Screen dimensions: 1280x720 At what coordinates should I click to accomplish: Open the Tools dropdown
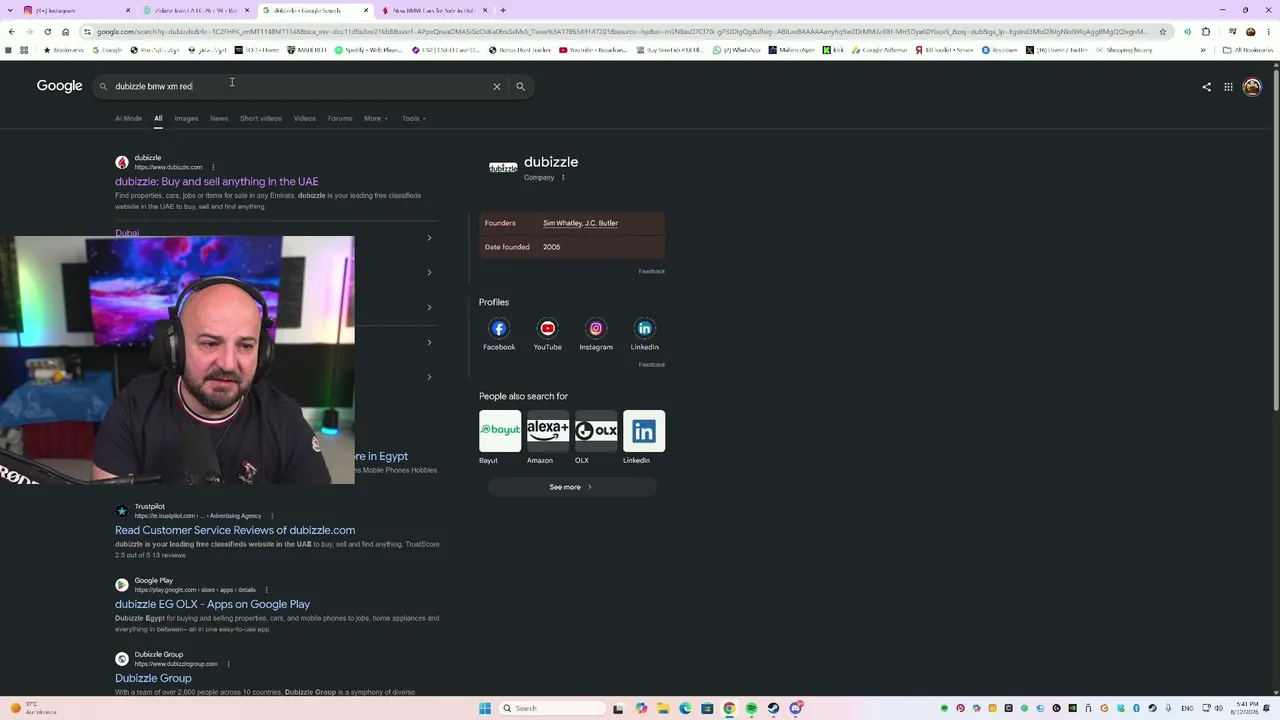tap(414, 118)
